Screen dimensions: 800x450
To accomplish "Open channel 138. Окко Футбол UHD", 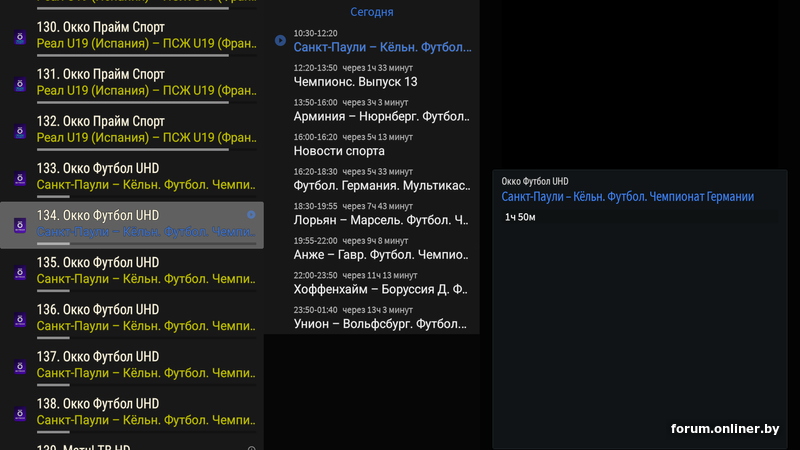I will (132, 413).
